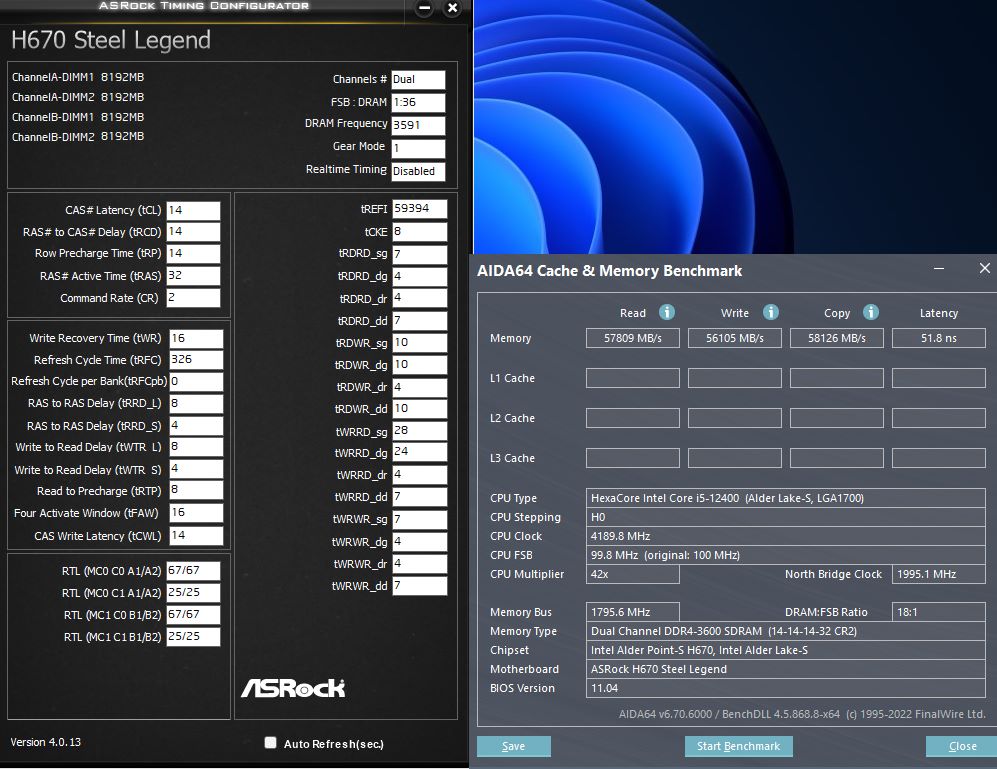Image resolution: width=997 pixels, height=769 pixels.
Task: Select the tRRD_S value field
Action: (x=196, y=426)
